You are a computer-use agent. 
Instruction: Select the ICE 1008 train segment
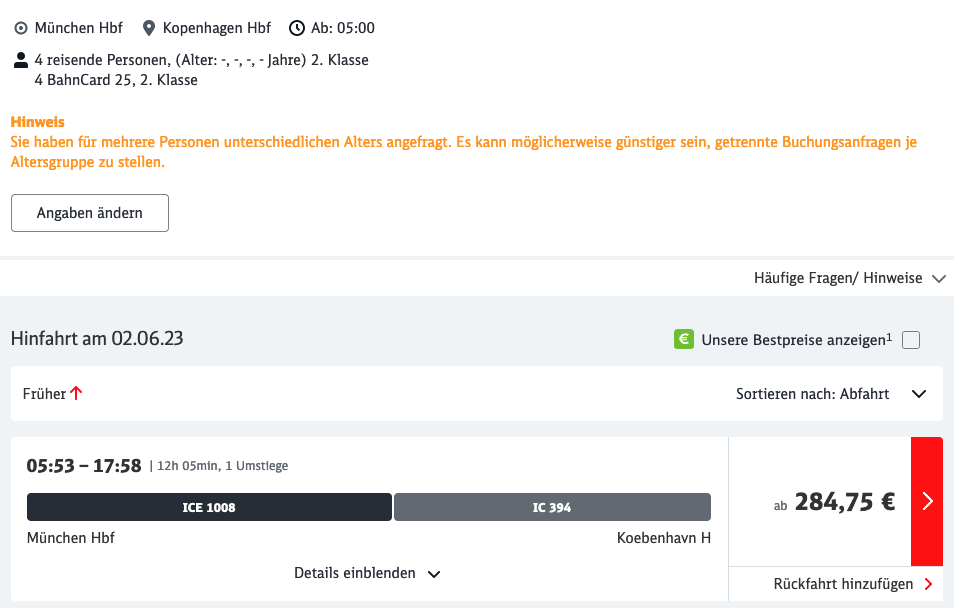pyautogui.click(x=209, y=507)
